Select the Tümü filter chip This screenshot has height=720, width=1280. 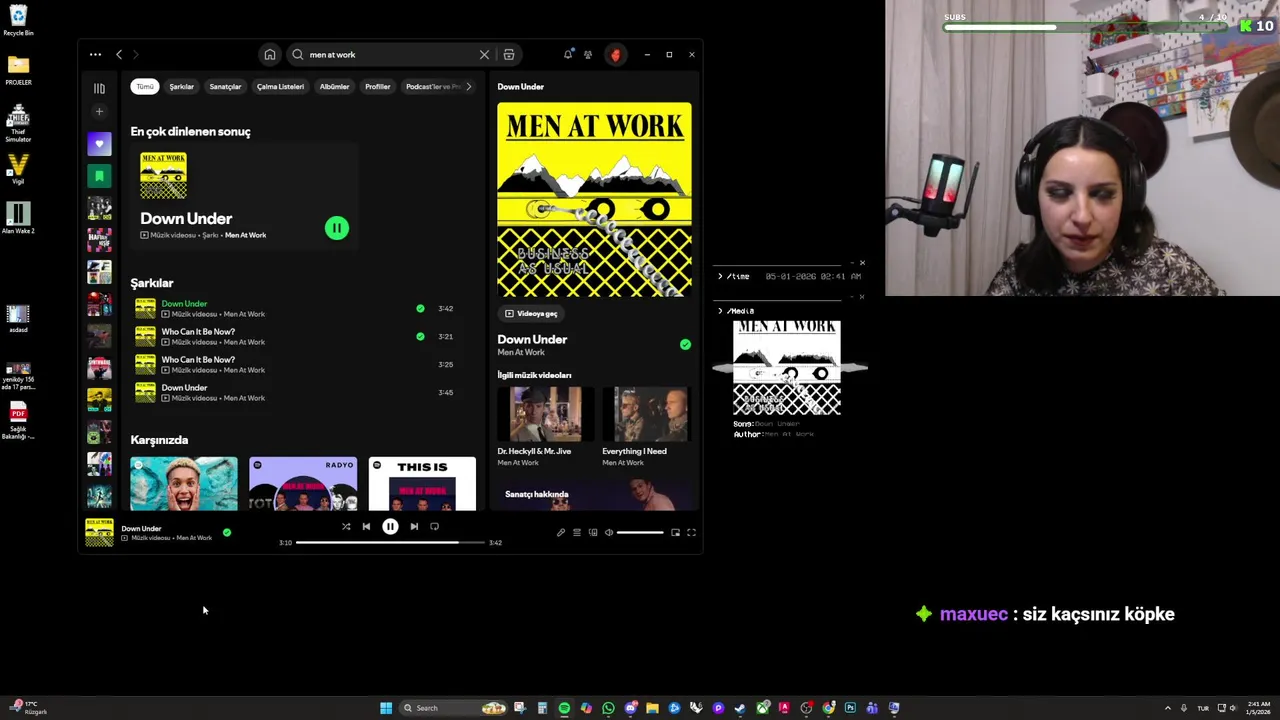145,86
